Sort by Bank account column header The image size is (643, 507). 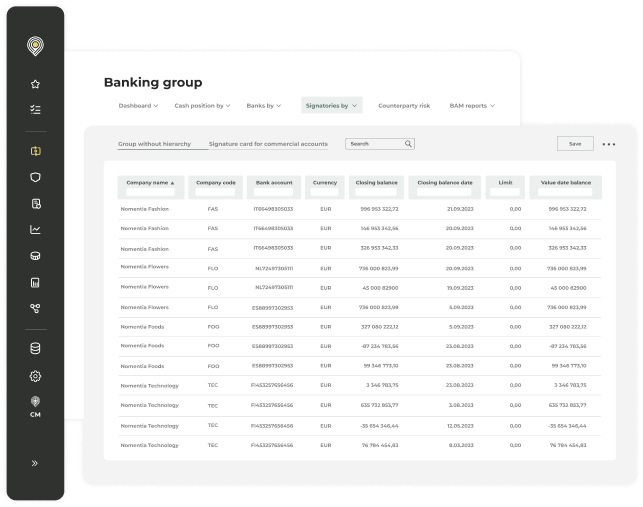point(274,183)
